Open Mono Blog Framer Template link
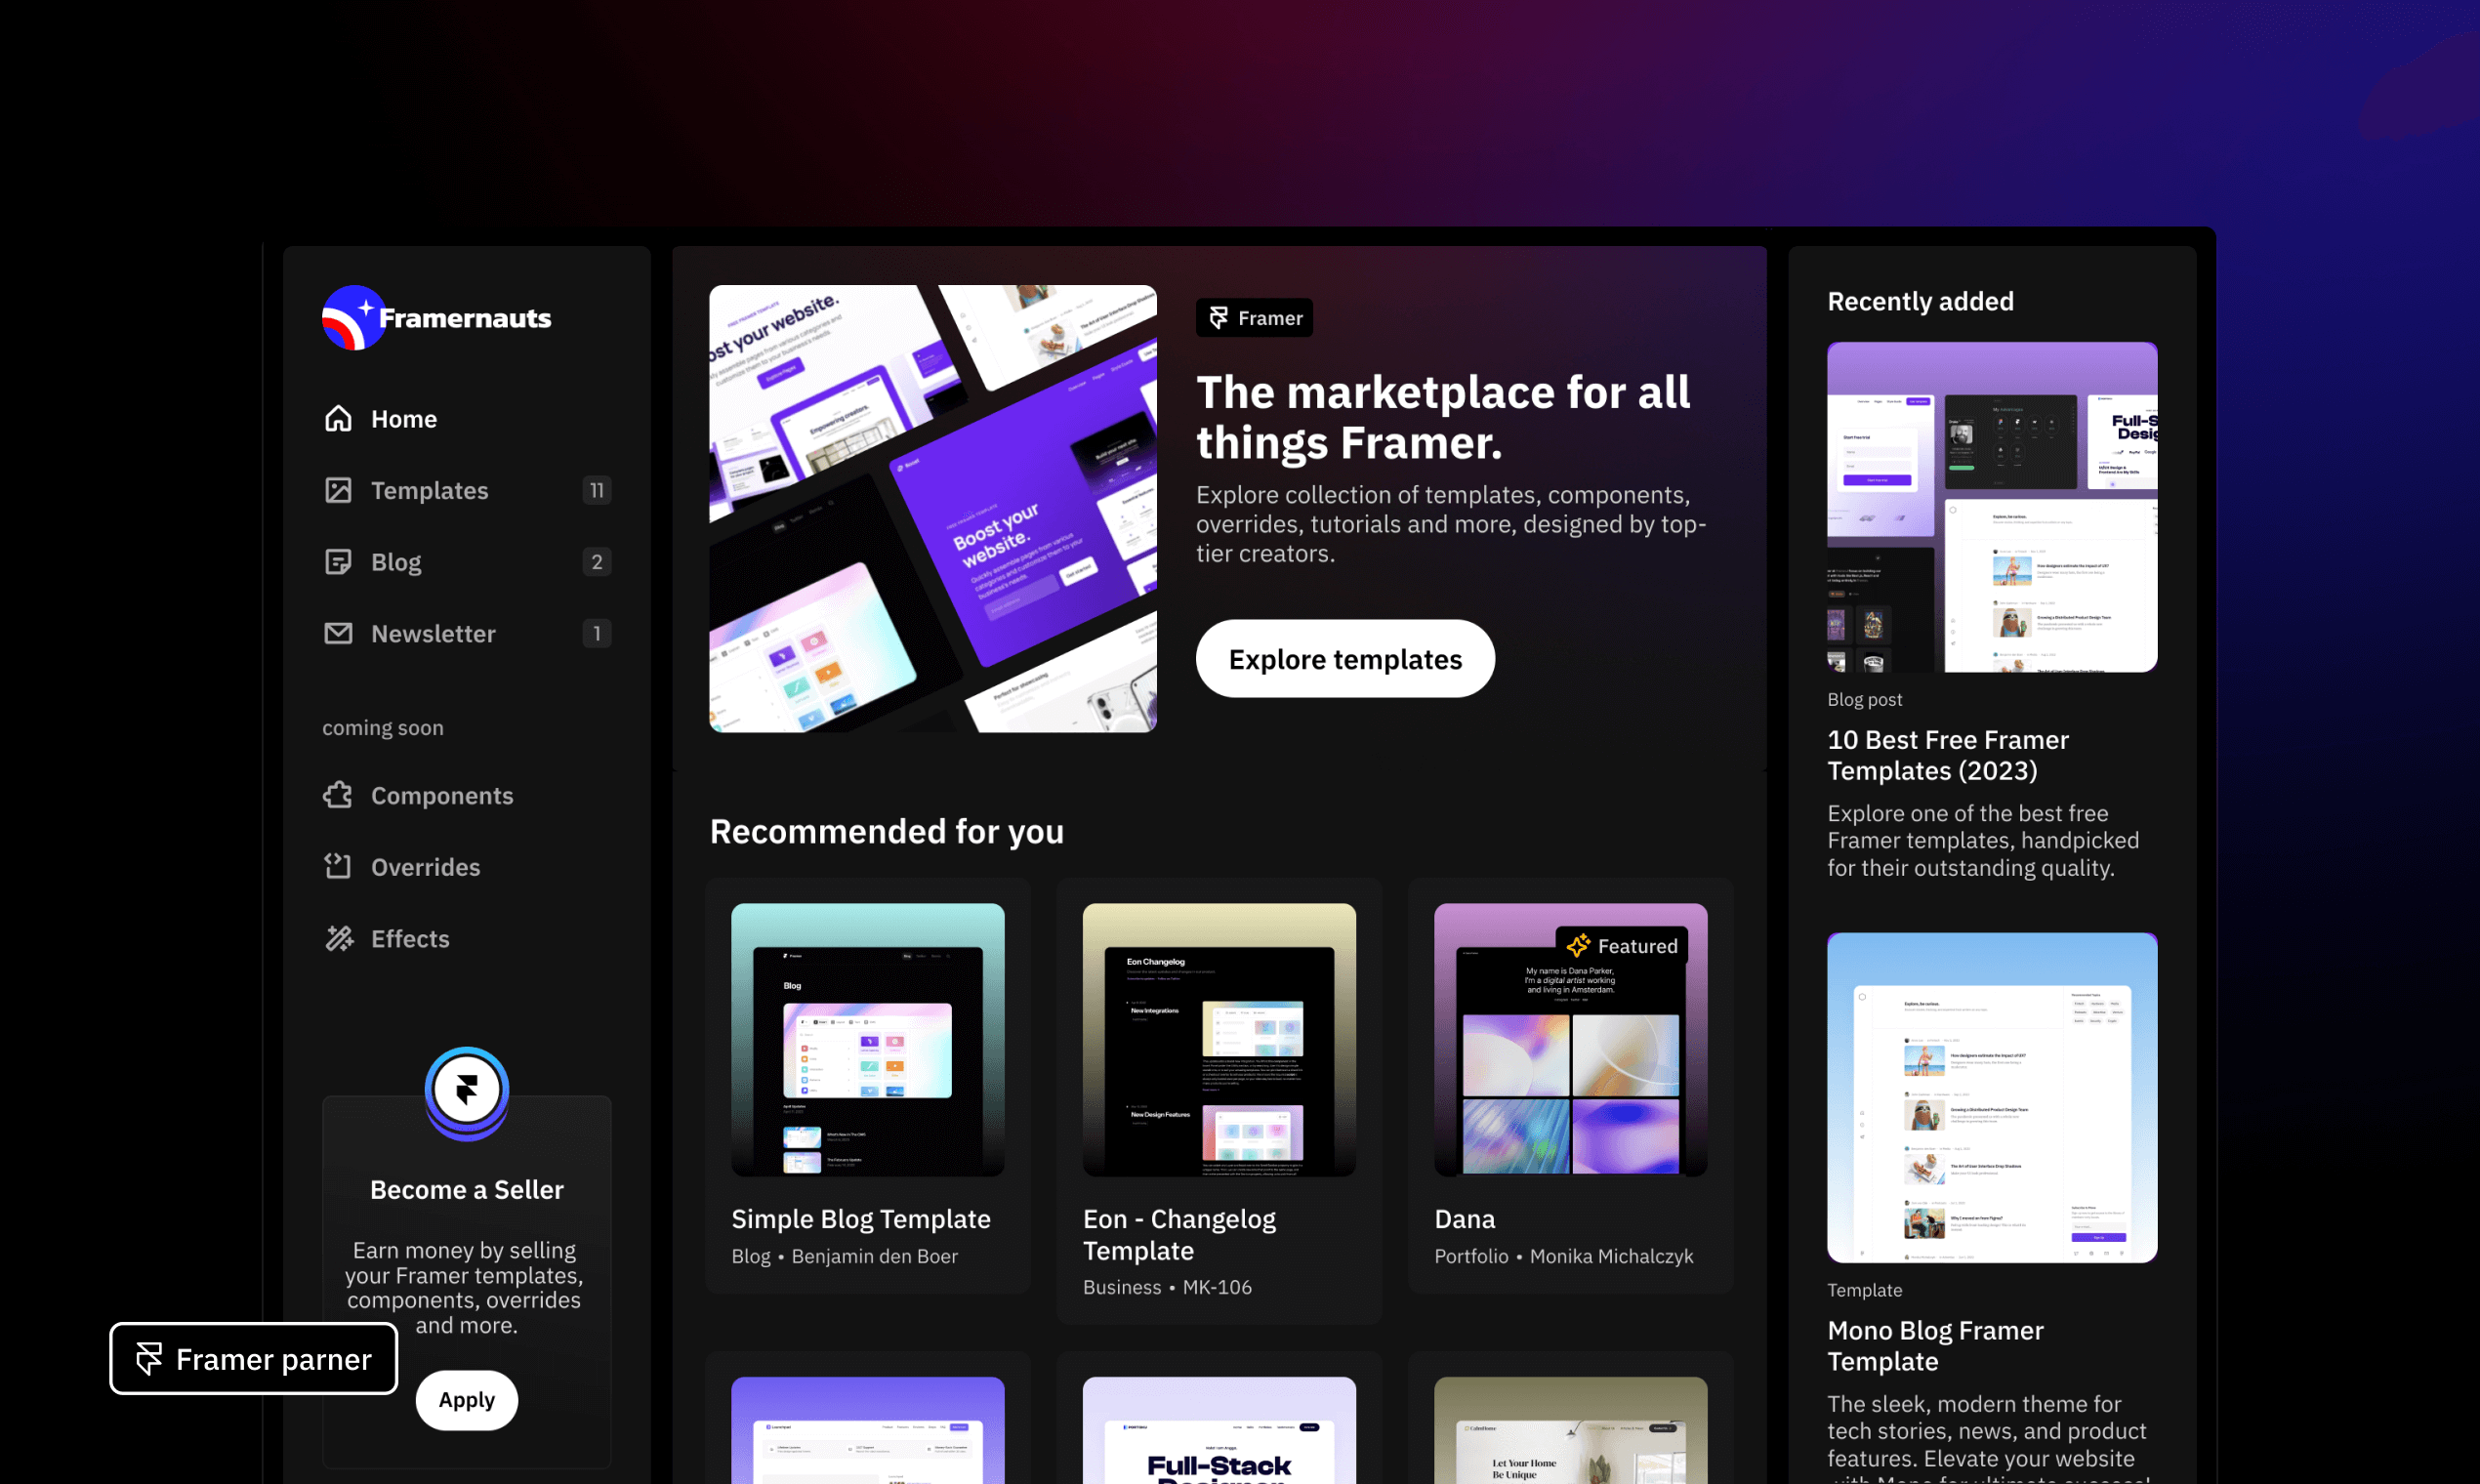This screenshot has width=2480, height=1484. [x=1935, y=1346]
